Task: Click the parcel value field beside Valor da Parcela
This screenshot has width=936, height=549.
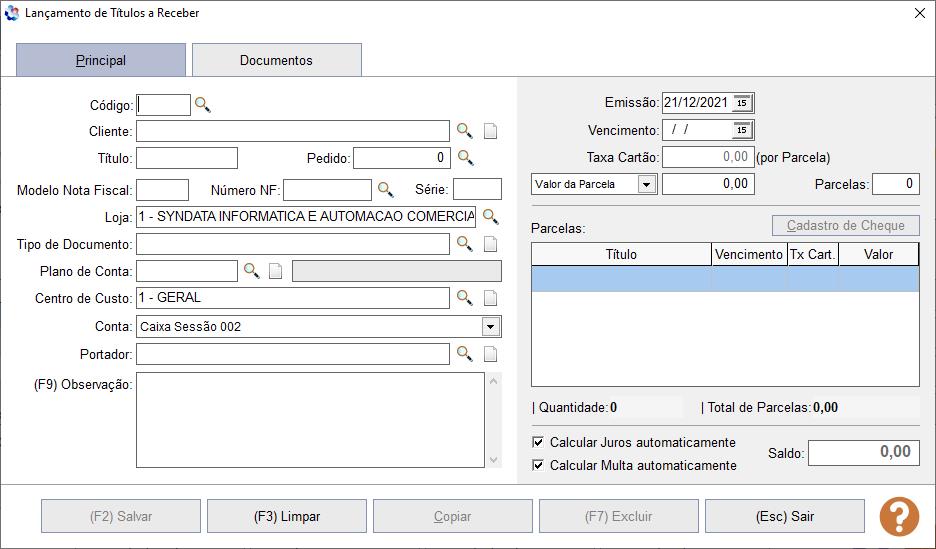Action: click(708, 184)
